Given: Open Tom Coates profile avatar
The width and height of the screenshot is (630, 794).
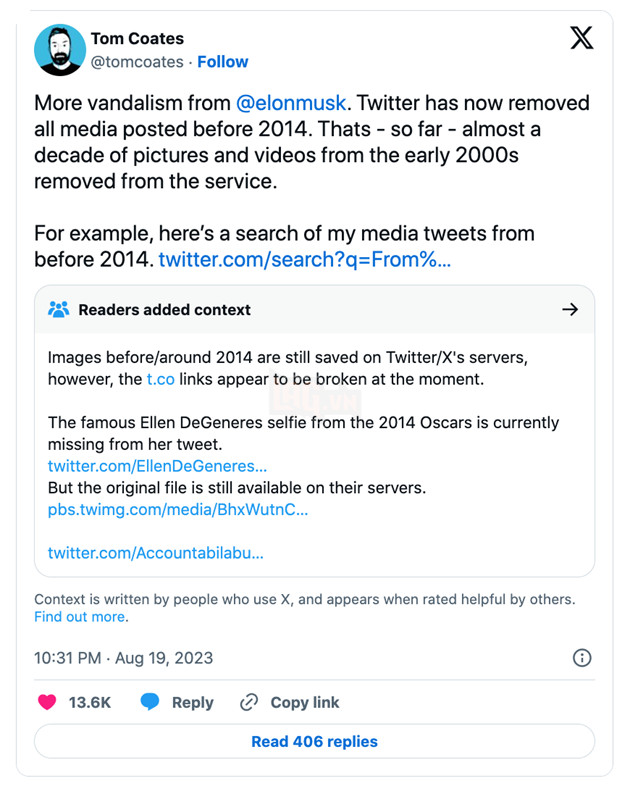Looking at the screenshot, I should (59, 50).
